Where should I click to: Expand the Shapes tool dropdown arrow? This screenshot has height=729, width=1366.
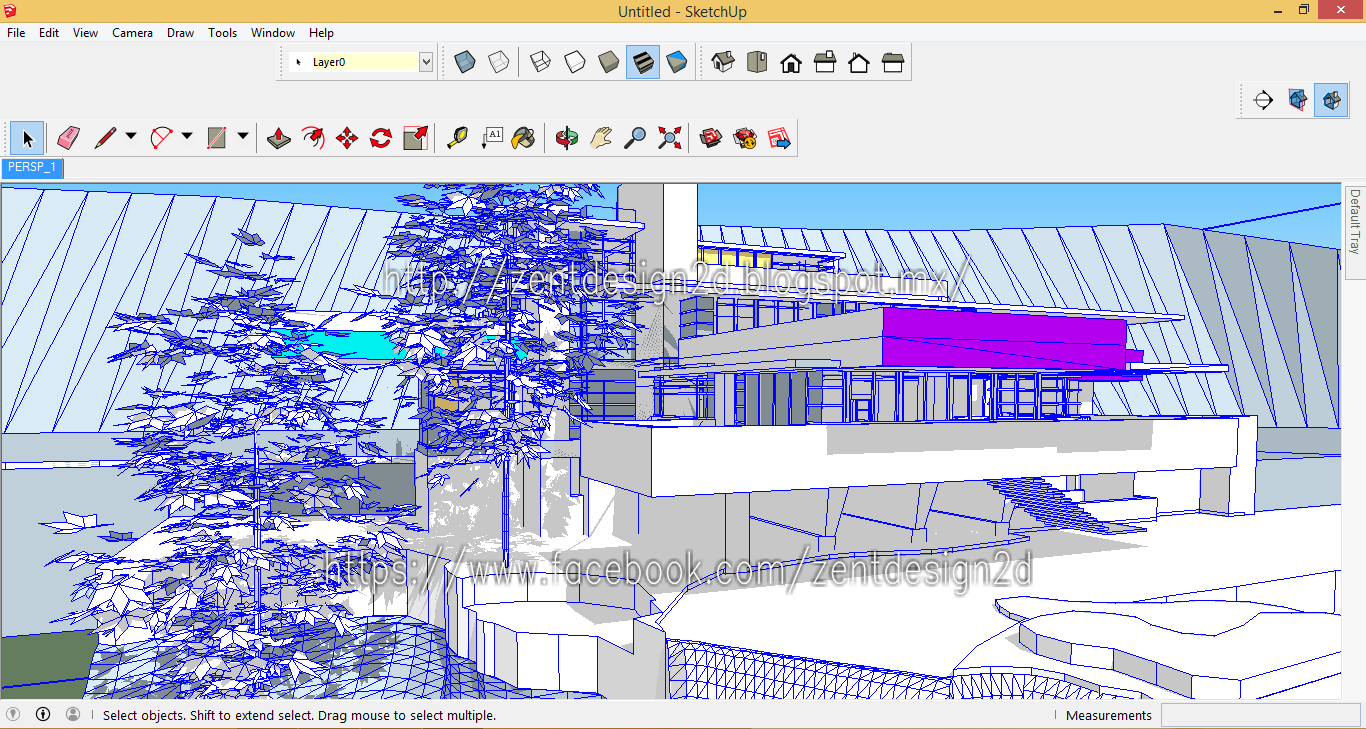tap(243, 138)
